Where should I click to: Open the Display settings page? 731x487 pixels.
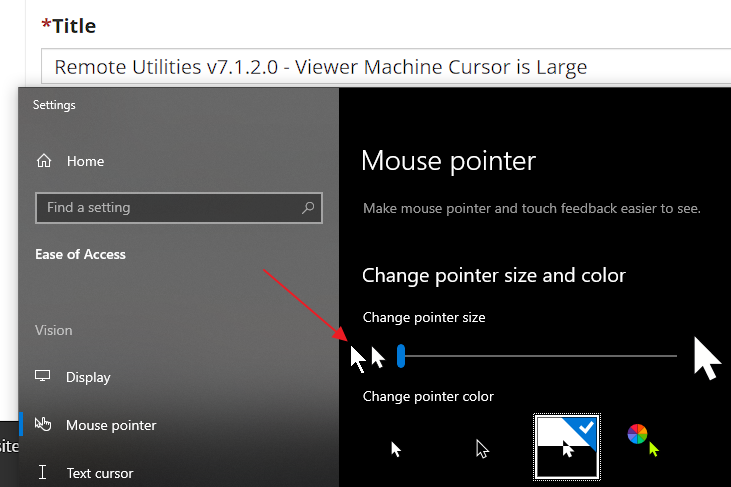(x=88, y=377)
